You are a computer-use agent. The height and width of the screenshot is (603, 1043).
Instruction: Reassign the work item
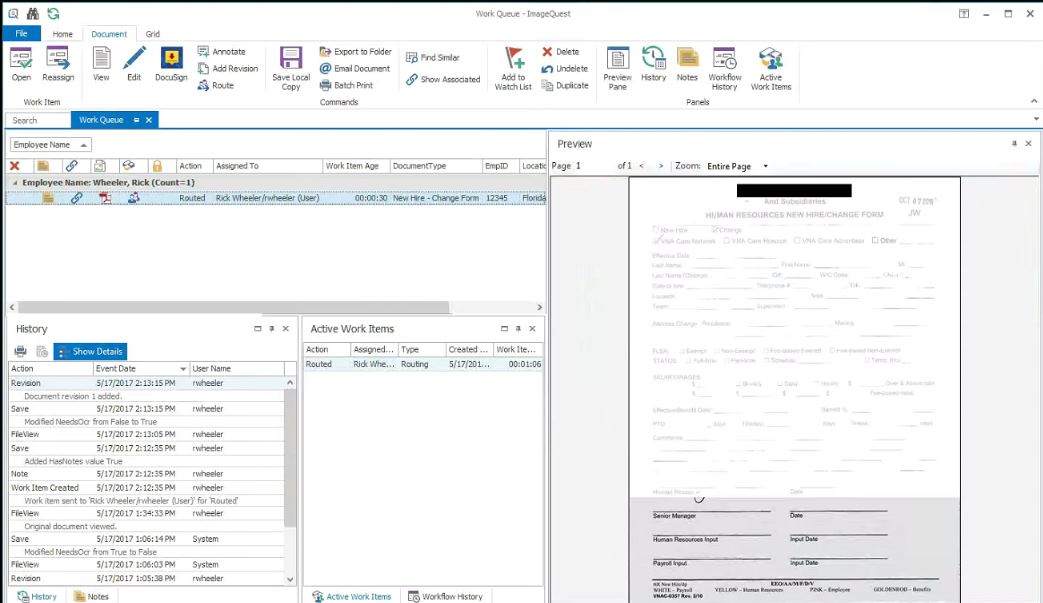pos(58,64)
